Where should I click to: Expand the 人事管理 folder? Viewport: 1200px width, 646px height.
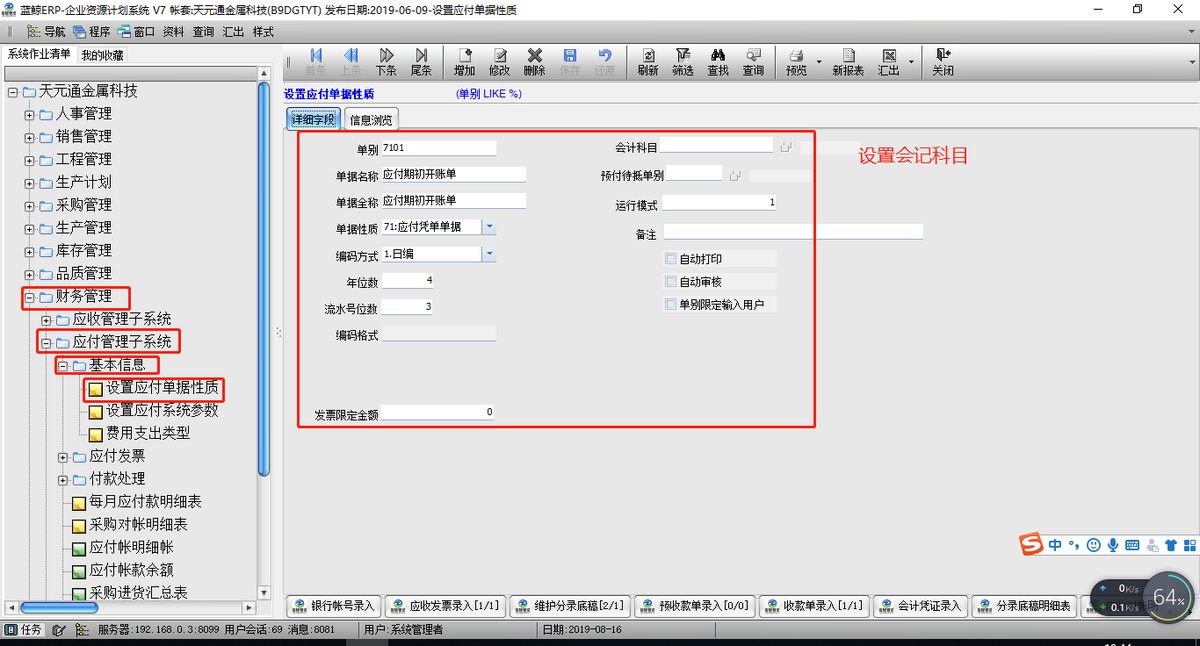[x=29, y=114]
